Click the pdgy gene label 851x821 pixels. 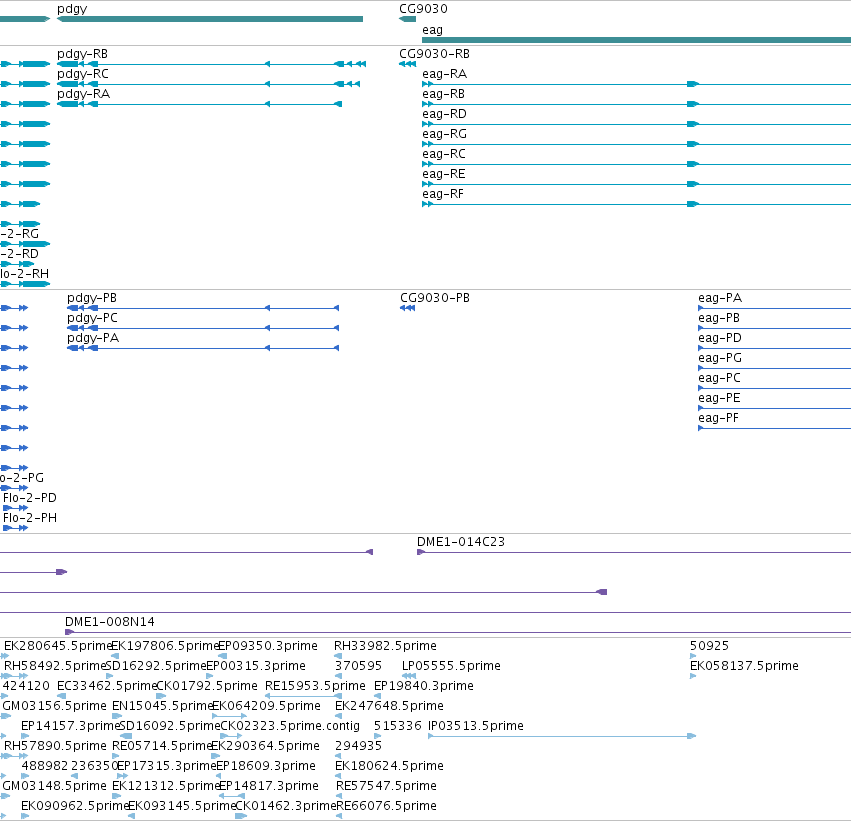[x=72, y=9]
